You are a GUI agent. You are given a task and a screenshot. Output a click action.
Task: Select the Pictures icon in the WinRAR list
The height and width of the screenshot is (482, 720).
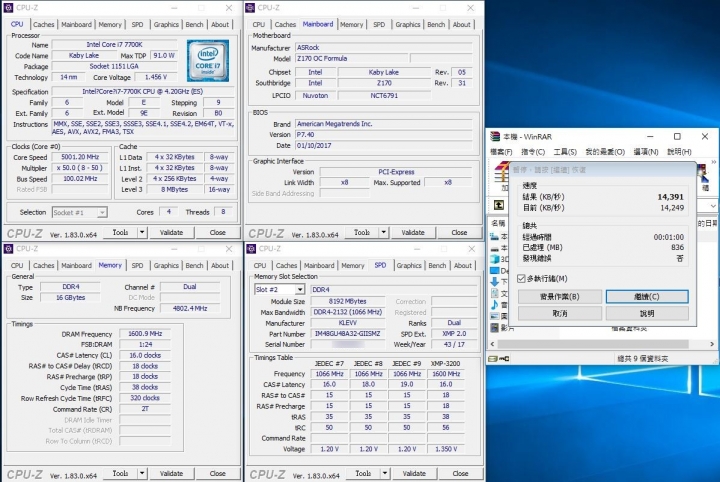tap(495, 316)
